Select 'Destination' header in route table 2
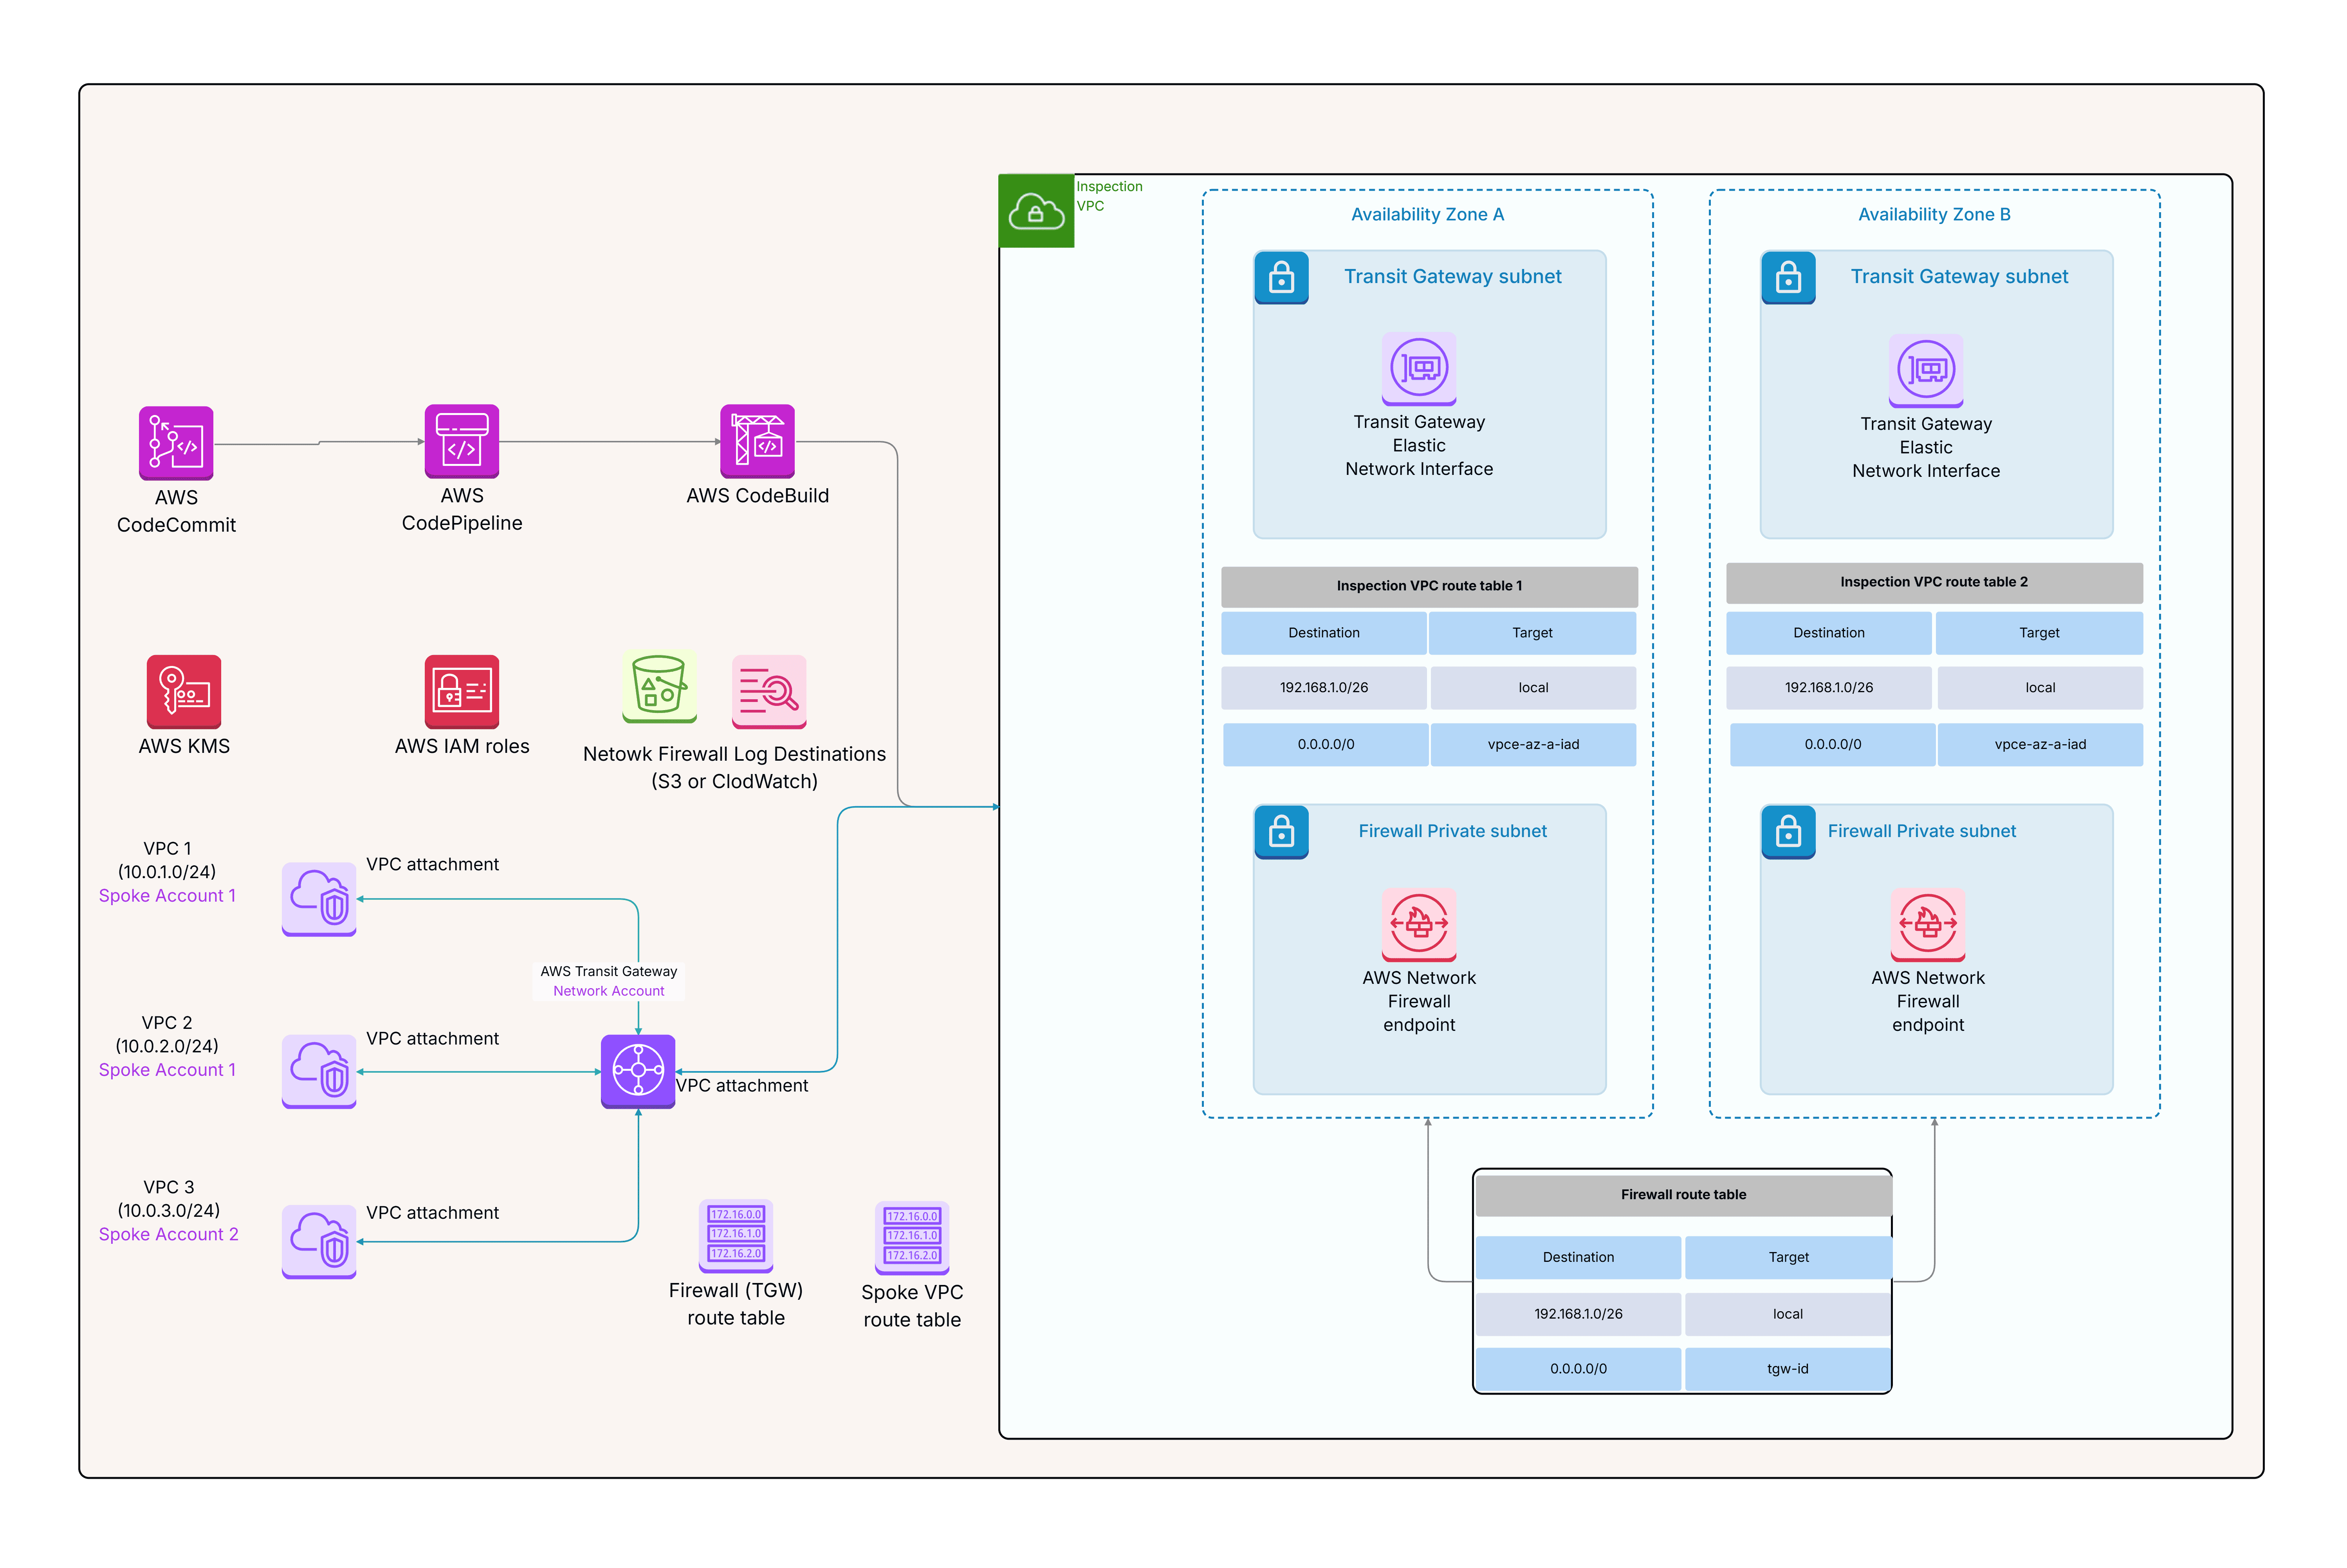 (x=1829, y=633)
